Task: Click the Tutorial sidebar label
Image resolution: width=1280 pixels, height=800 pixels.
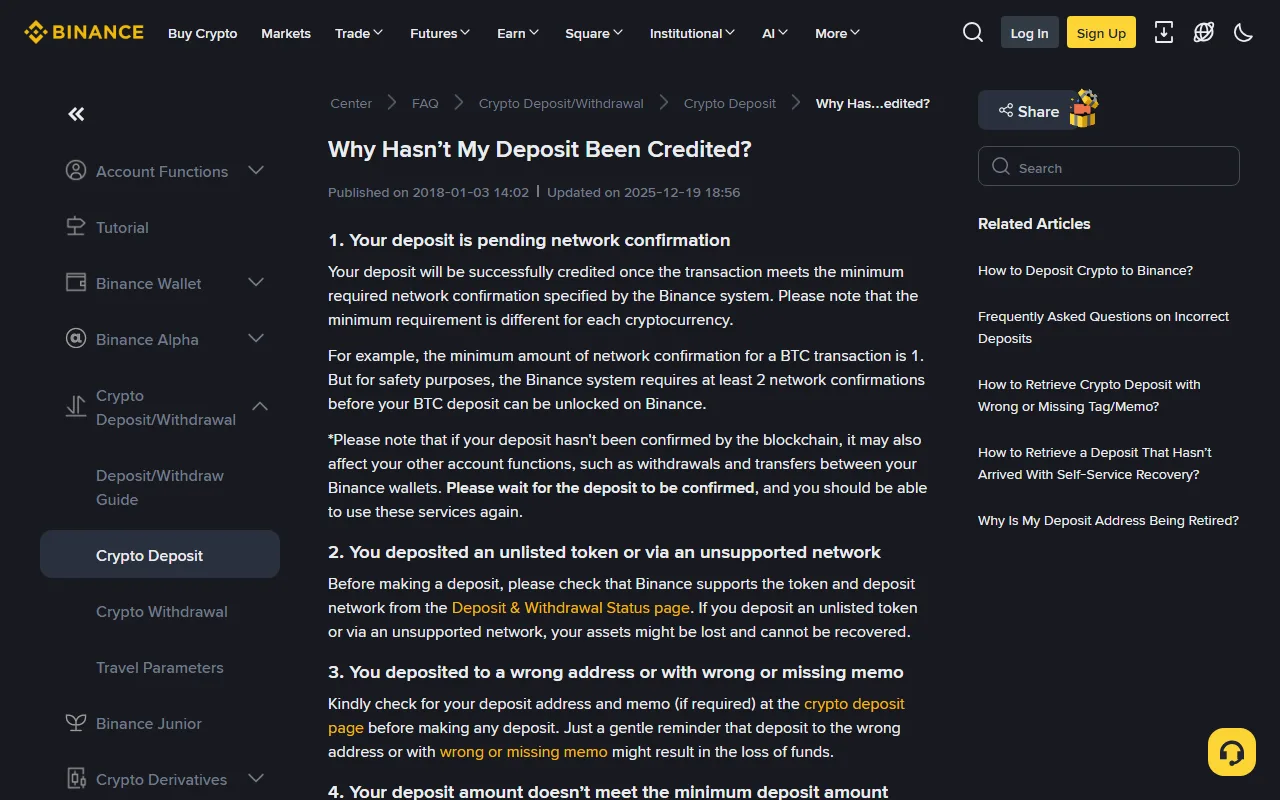Action: 122,227
